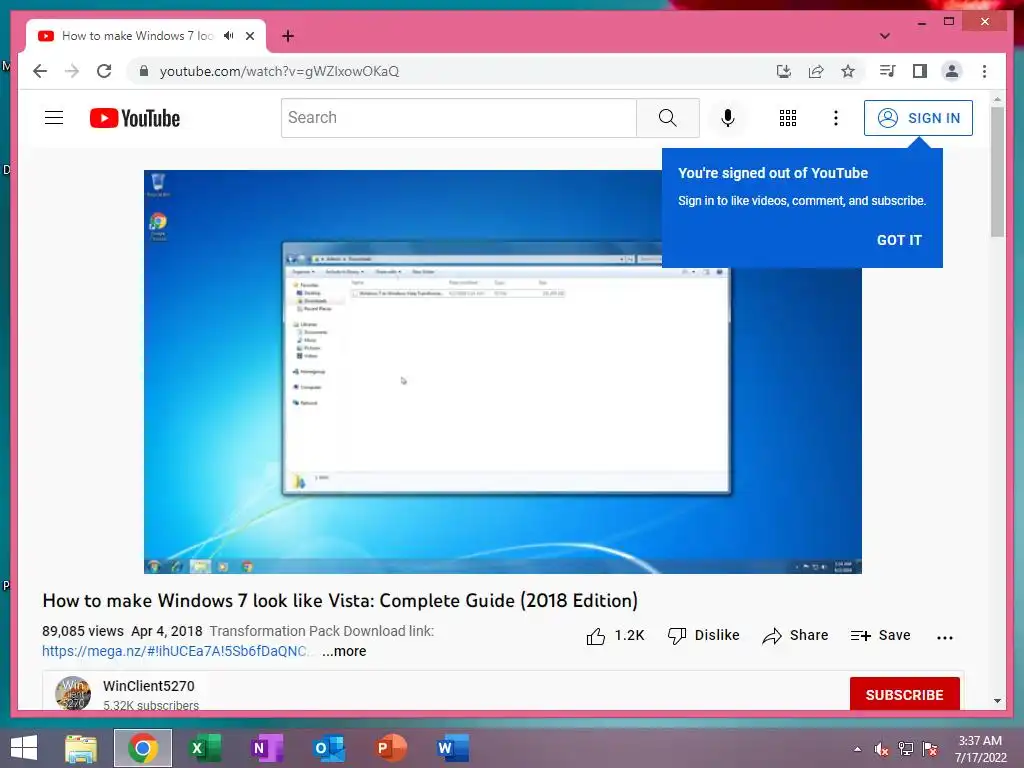View site info via the padlock icon

coord(144,71)
